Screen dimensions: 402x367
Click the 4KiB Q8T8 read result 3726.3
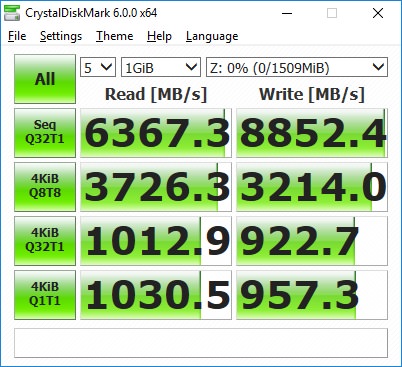click(x=156, y=187)
